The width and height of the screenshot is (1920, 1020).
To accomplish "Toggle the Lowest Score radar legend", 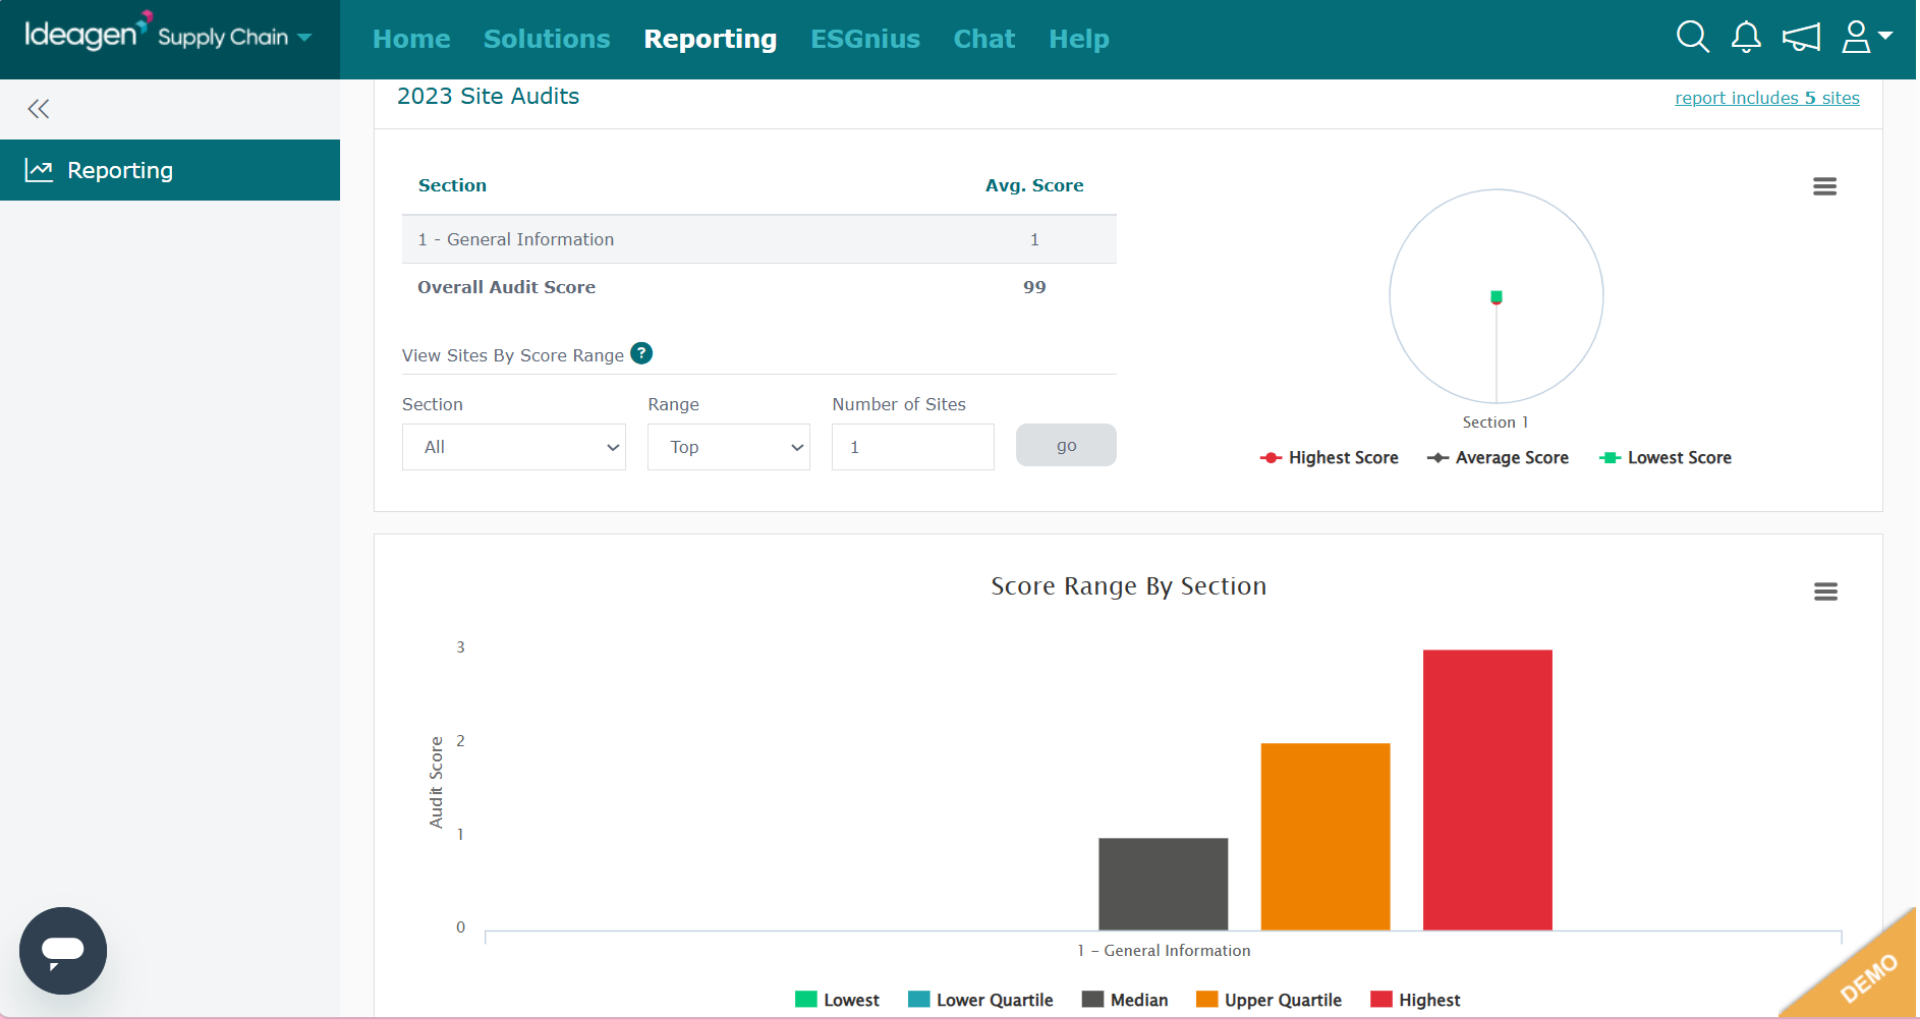I will (1665, 458).
